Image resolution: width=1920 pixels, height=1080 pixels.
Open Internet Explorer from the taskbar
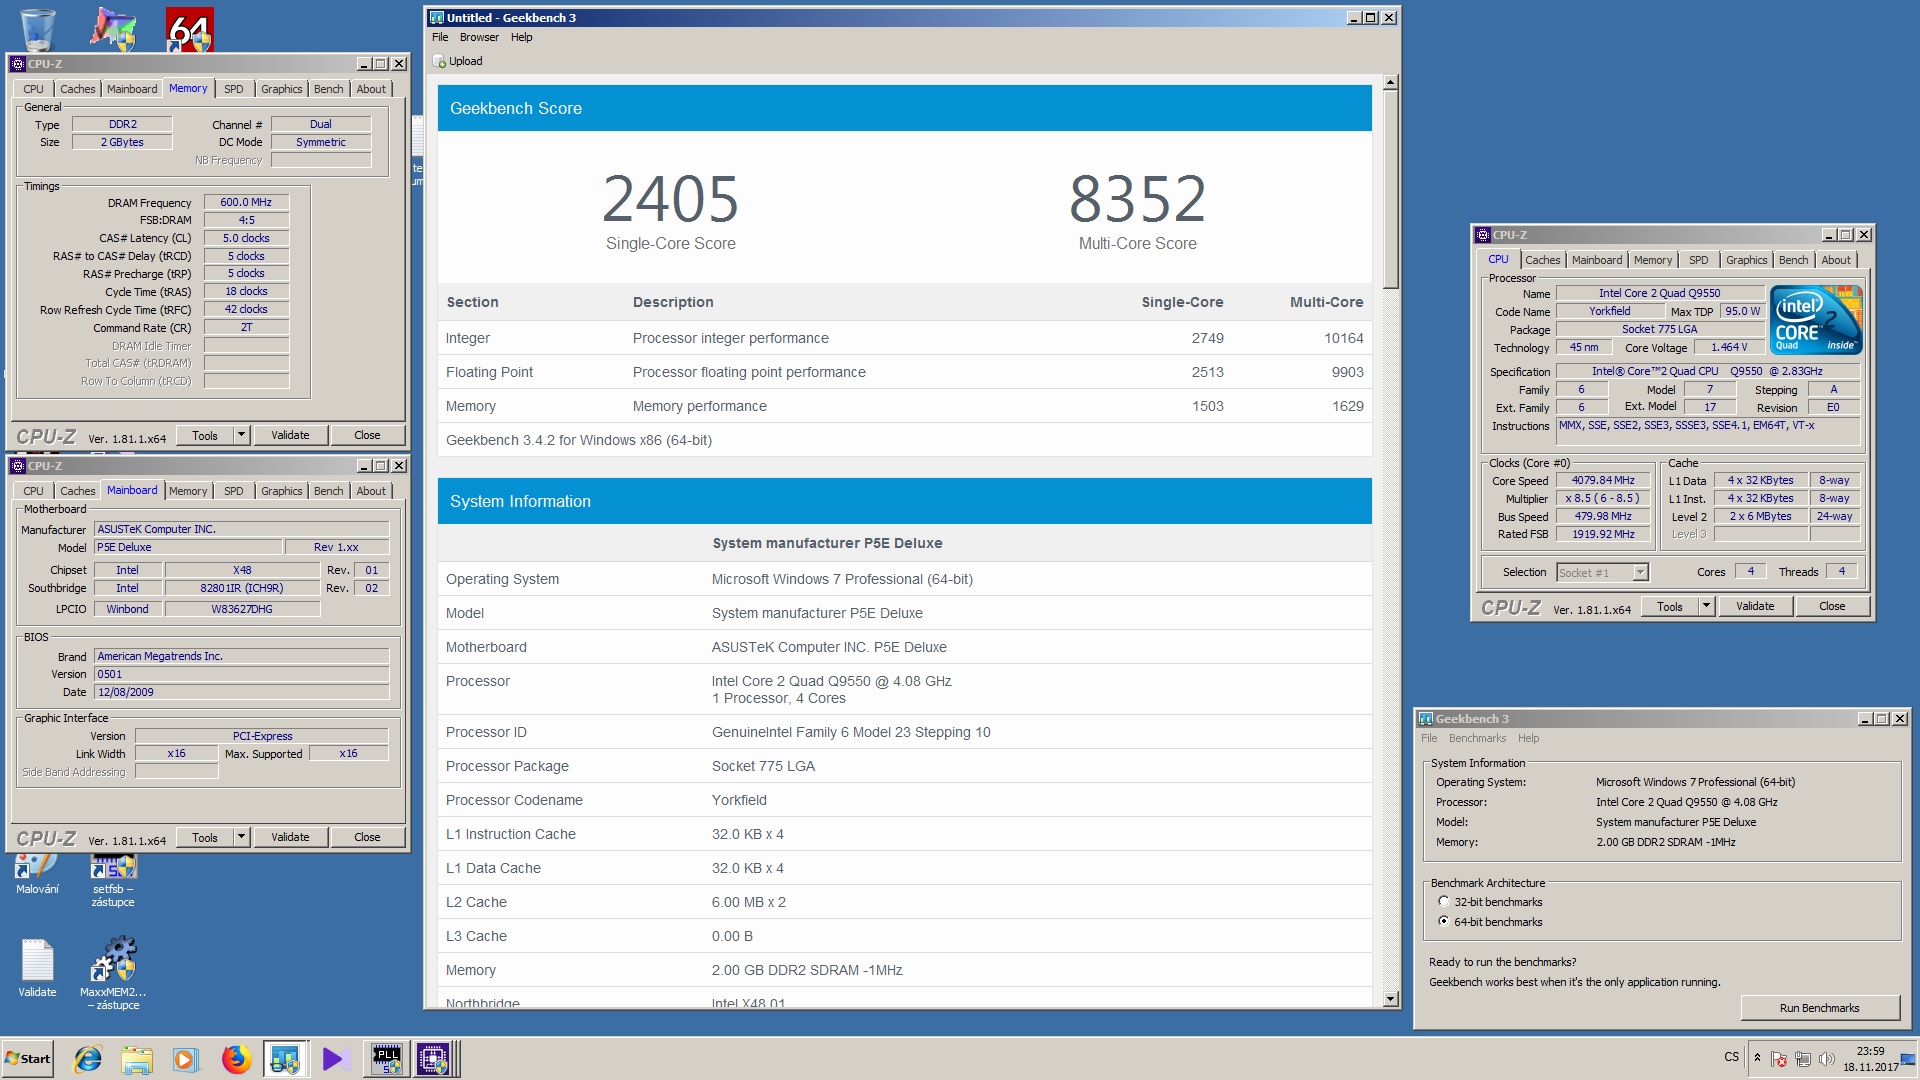(x=88, y=1059)
